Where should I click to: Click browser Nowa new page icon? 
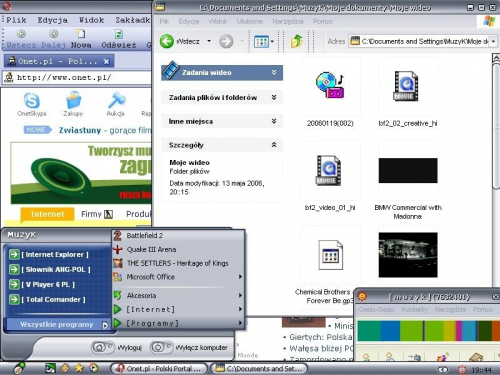click(x=80, y=34)
